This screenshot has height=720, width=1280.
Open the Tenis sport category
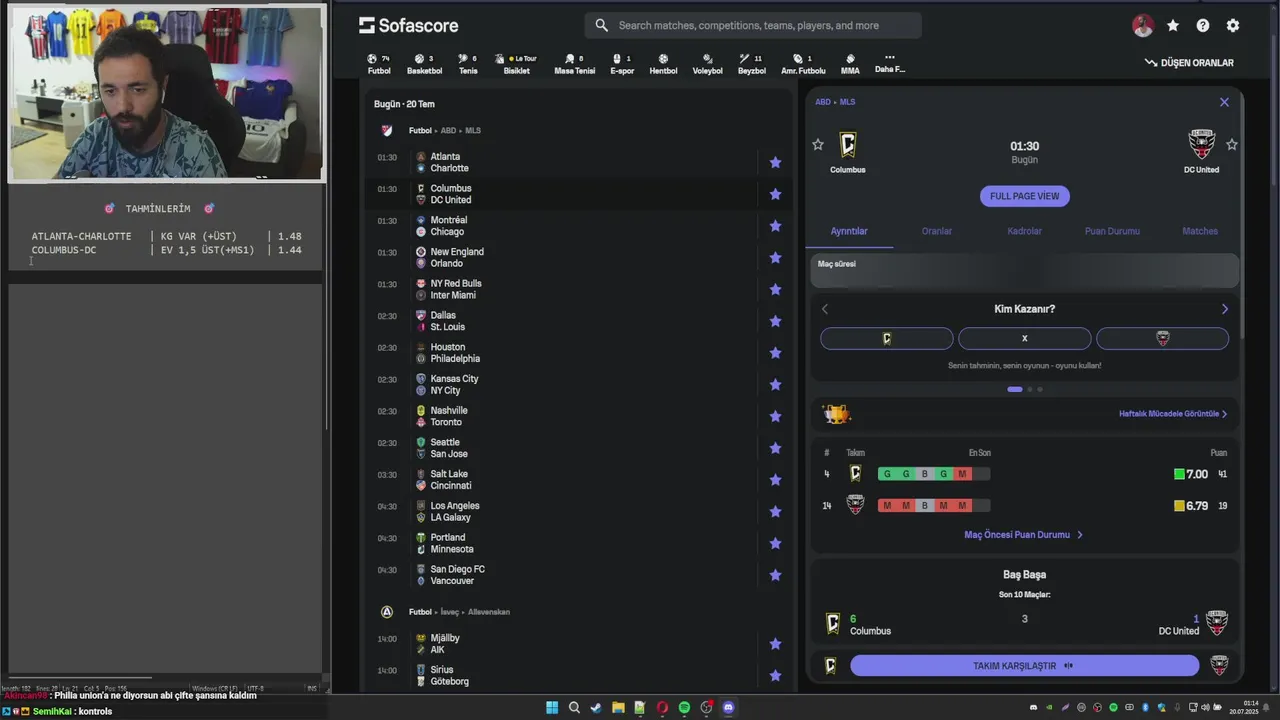468,64
